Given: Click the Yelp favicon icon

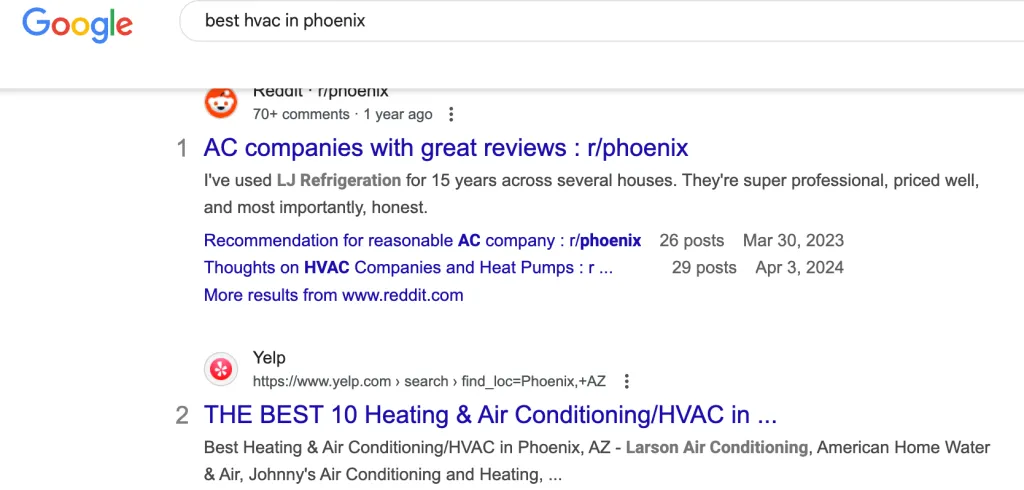Looking at the screenshot, I should [x=221, y=369].
